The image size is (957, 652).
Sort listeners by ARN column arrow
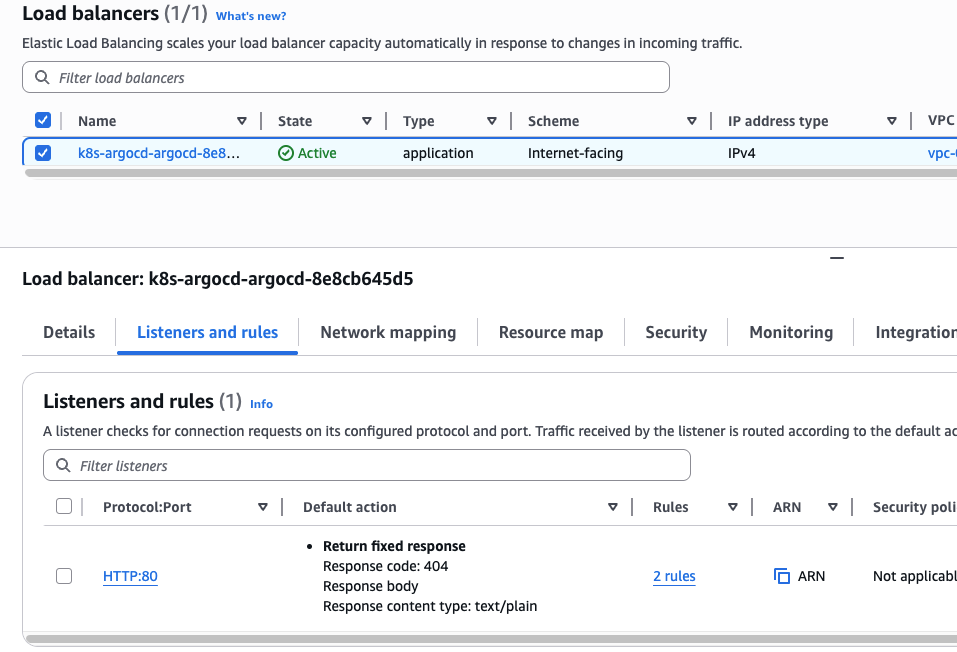(833, 507)
